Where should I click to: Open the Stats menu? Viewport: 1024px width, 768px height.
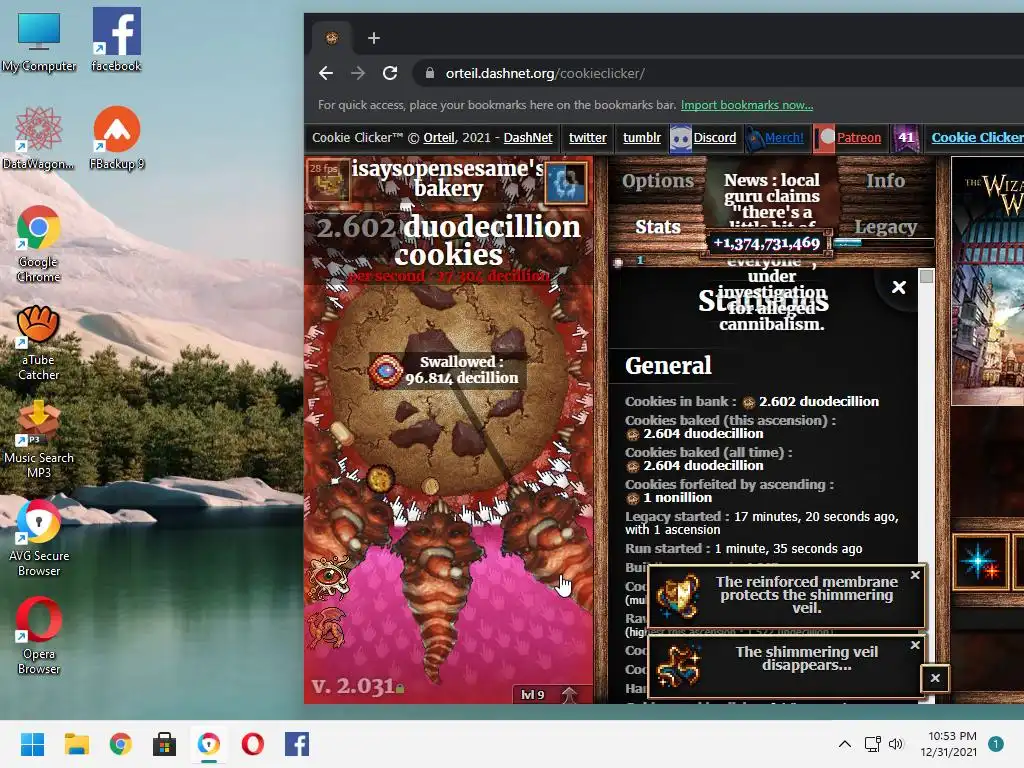(x=658, y=227)
